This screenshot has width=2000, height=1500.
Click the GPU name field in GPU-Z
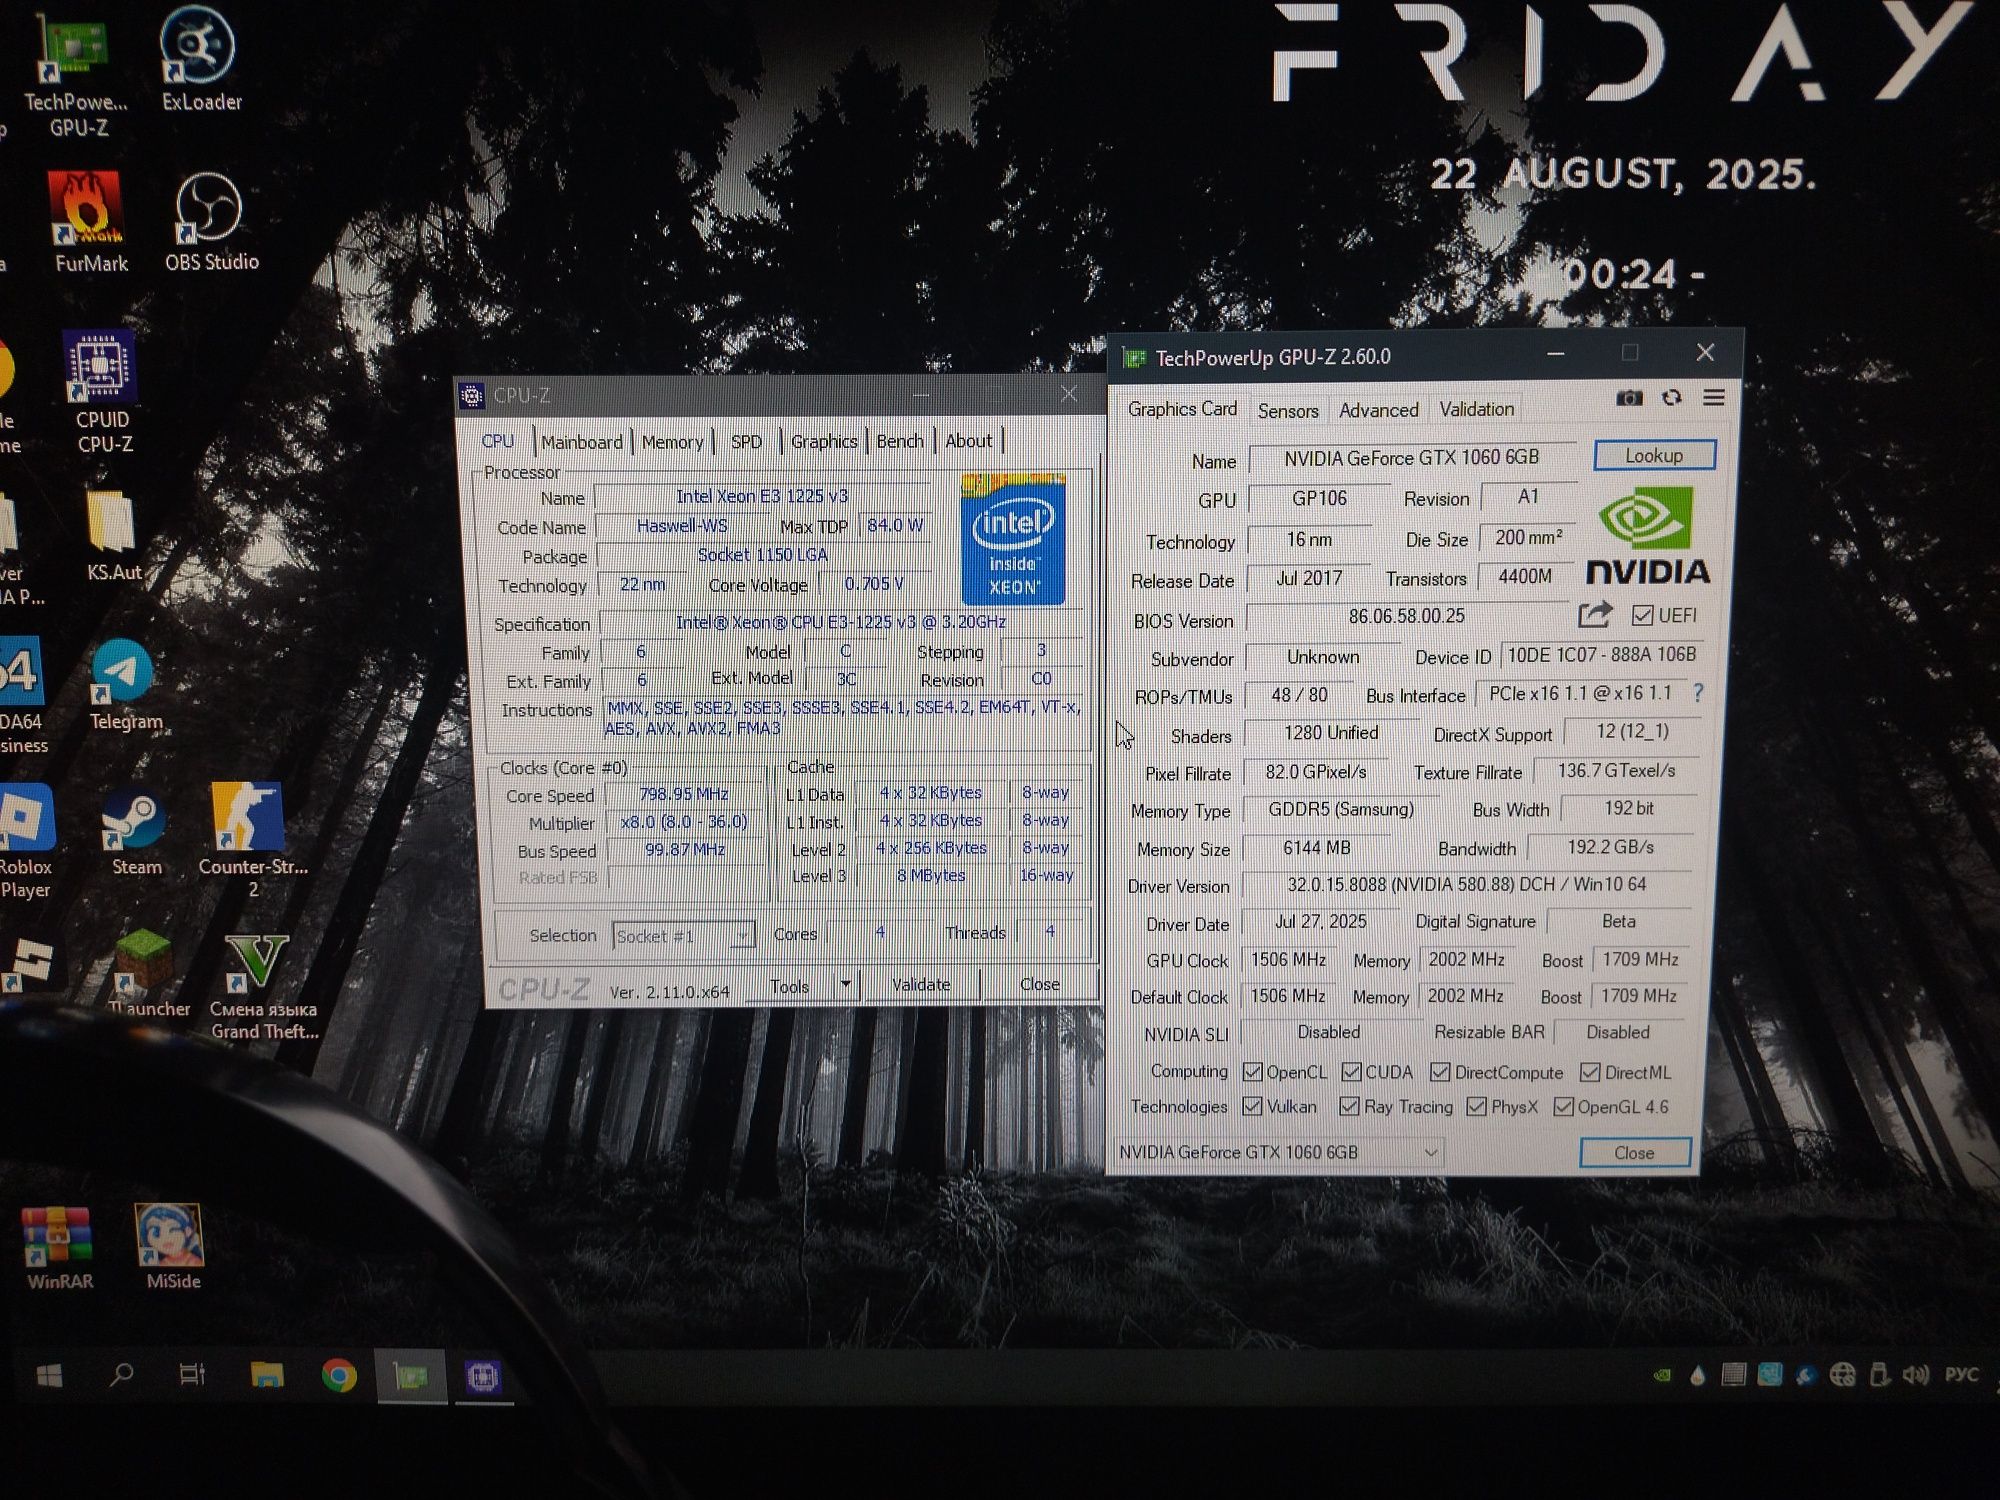coord(1412,457)
